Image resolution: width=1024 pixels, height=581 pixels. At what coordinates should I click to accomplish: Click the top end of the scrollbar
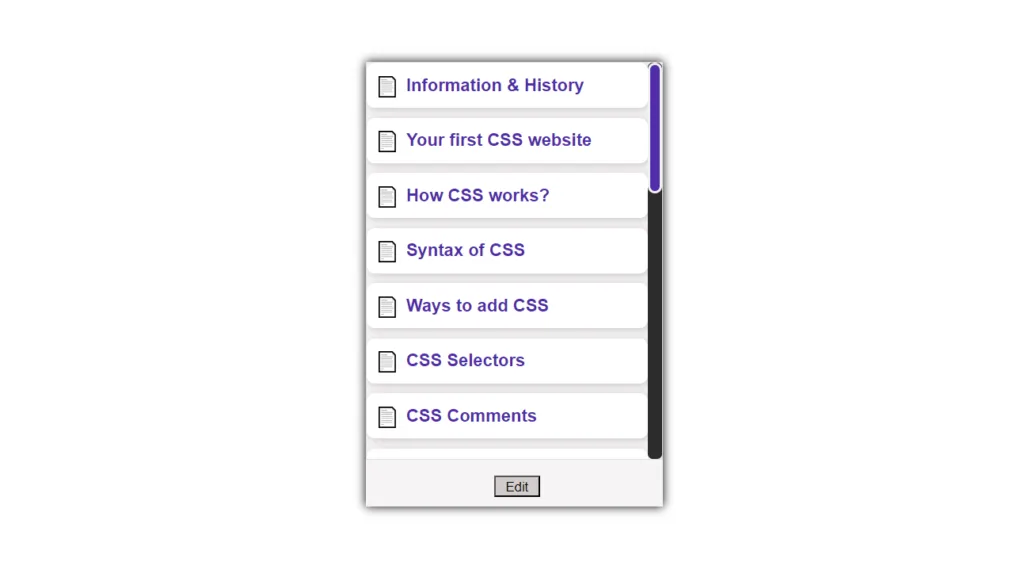click(x=655, y=65)
